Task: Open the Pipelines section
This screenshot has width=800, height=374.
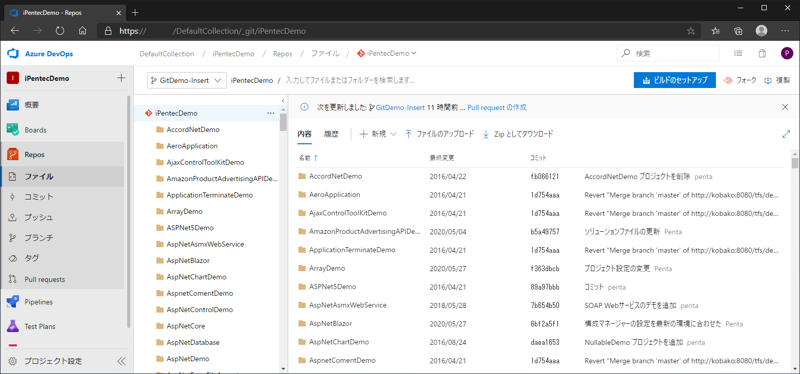Action: [x=38, y=302]
